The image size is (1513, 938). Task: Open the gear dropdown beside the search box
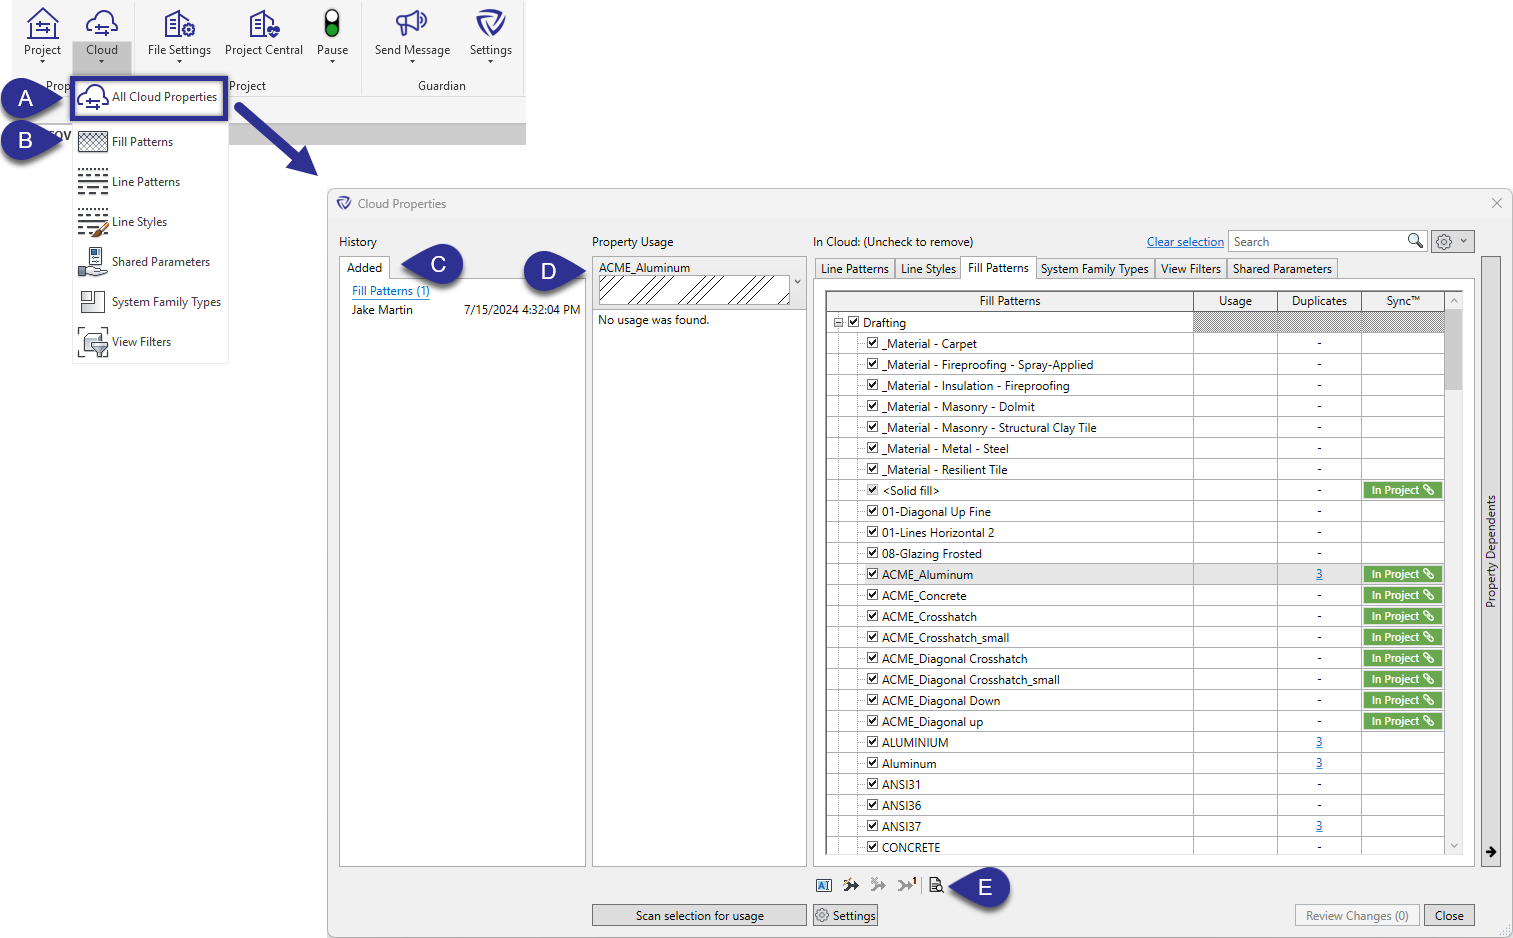pyautogui.click(x=1451, y=240)
